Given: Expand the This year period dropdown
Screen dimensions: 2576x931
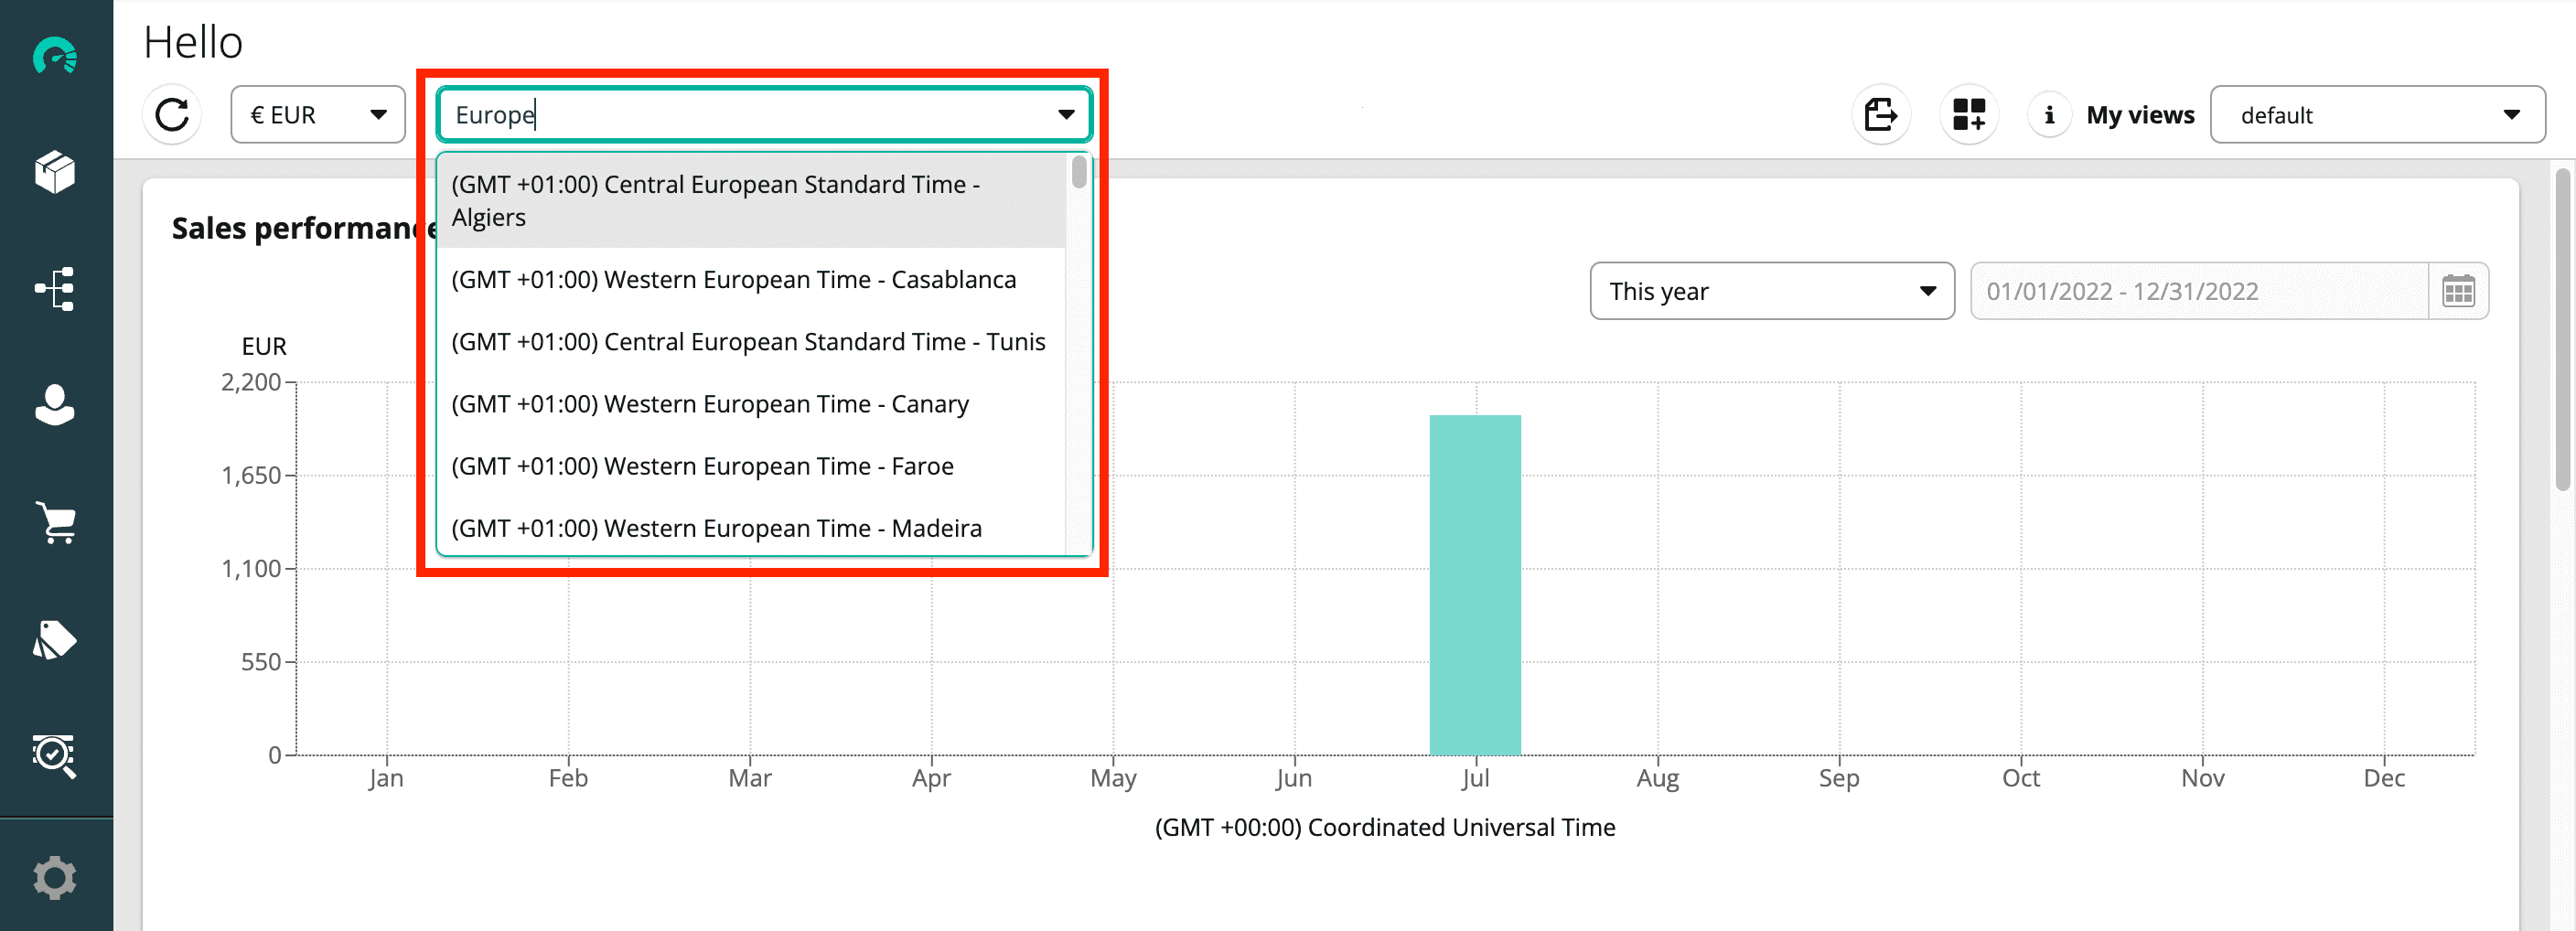Looking at the screenshot, I should (1771, 291).
